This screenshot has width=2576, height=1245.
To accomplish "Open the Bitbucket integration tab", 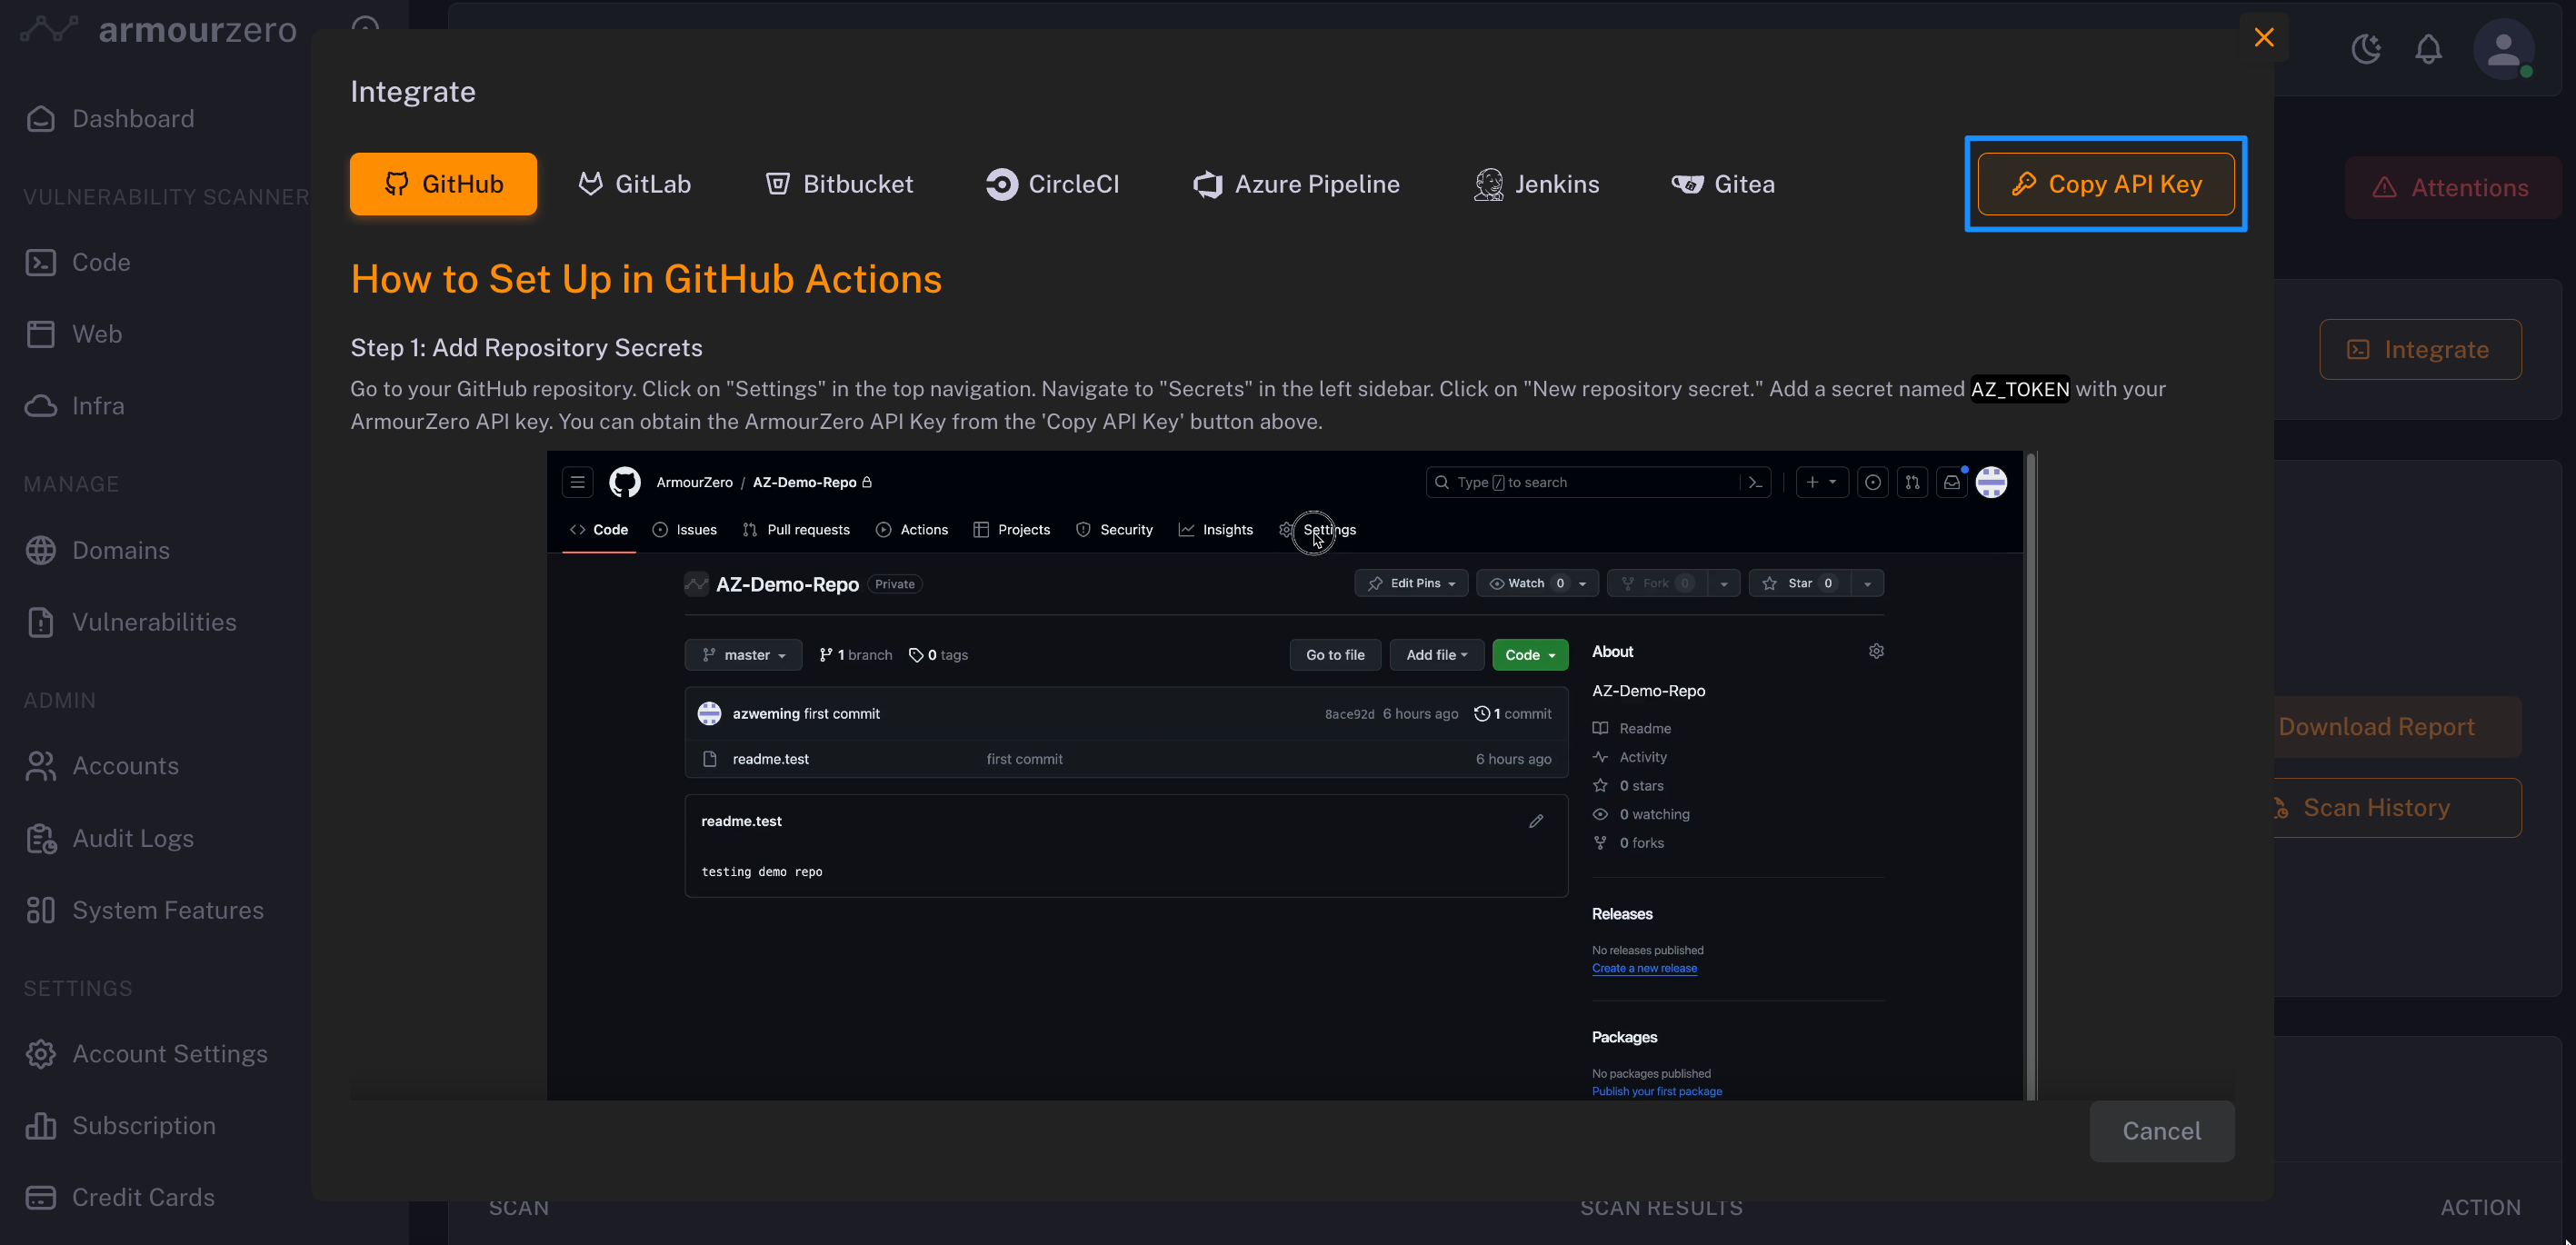I will 838,184.
